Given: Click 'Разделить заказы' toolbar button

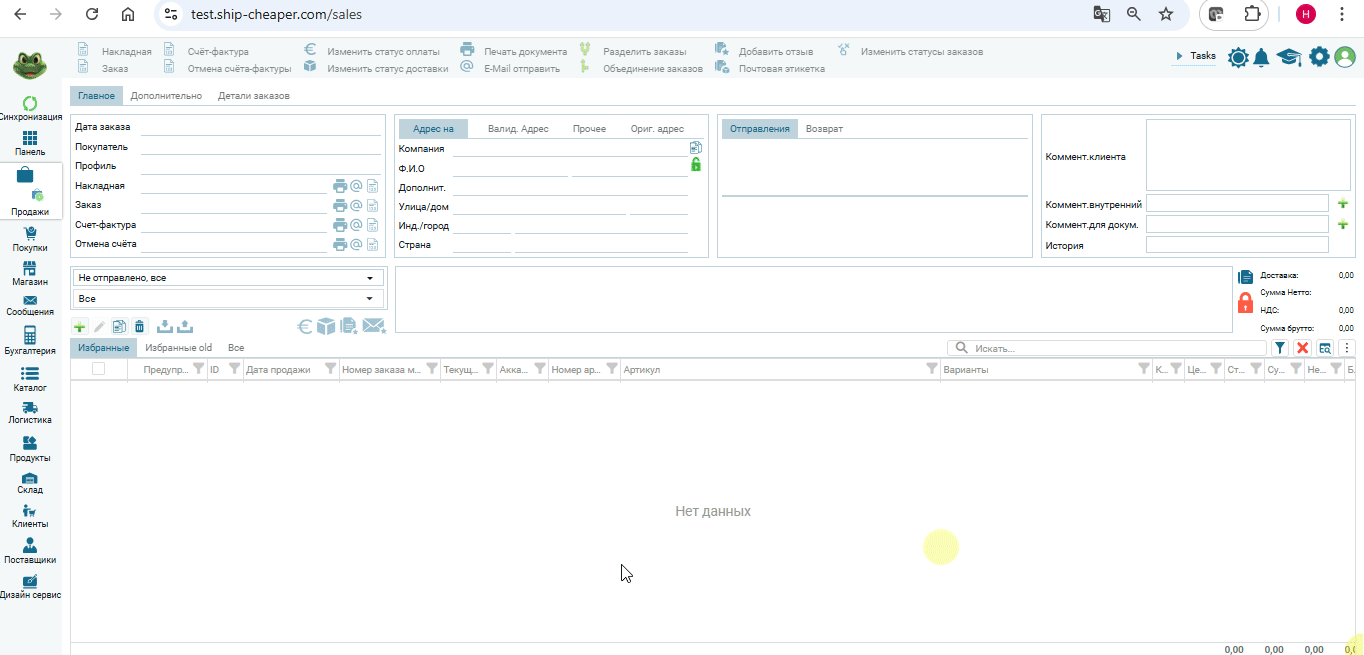Looking at the screenshot, I should pos(644,51).
